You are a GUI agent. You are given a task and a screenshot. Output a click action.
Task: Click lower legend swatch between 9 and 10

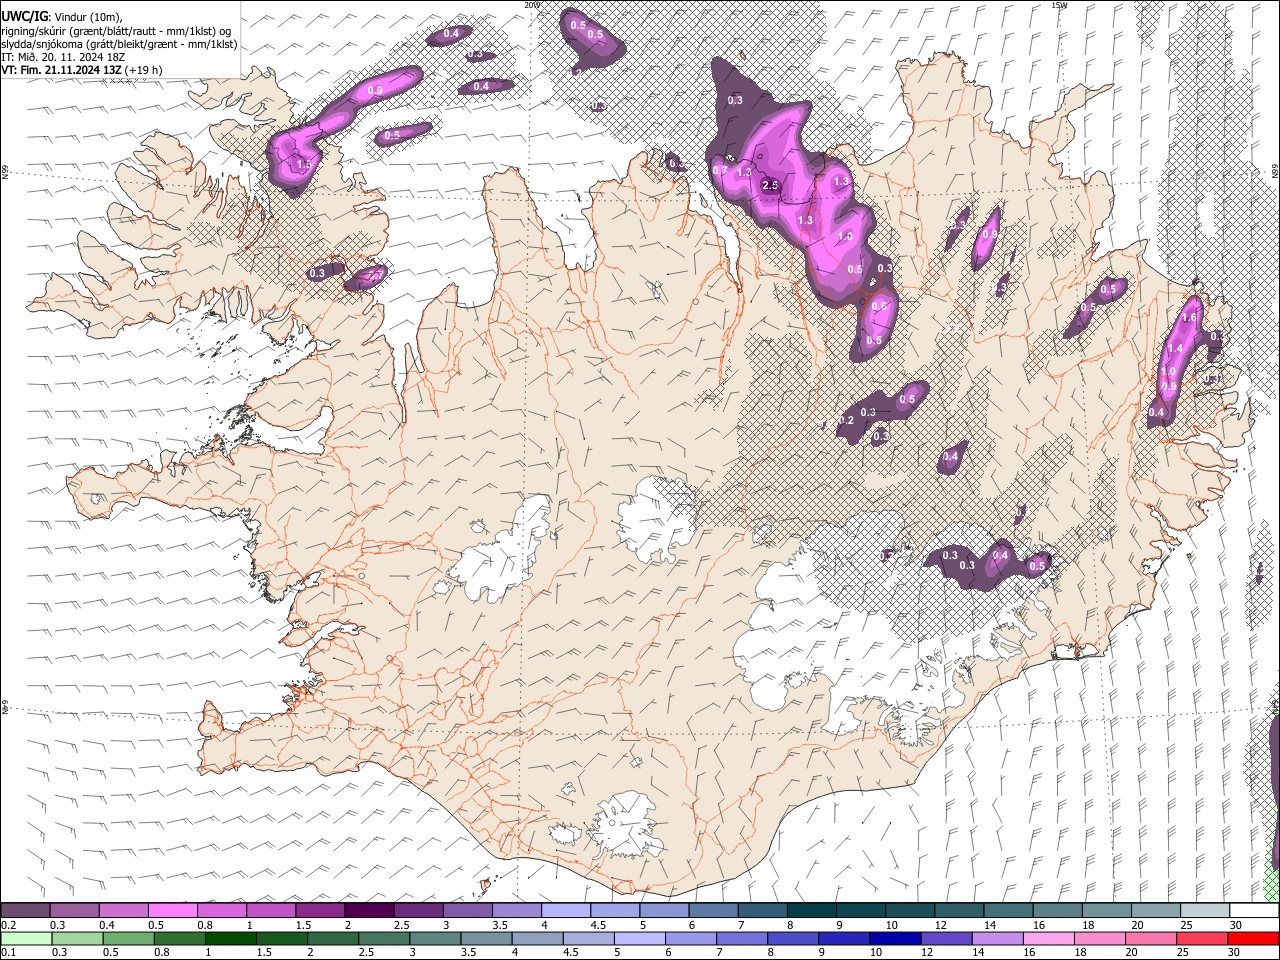(844, 938)
